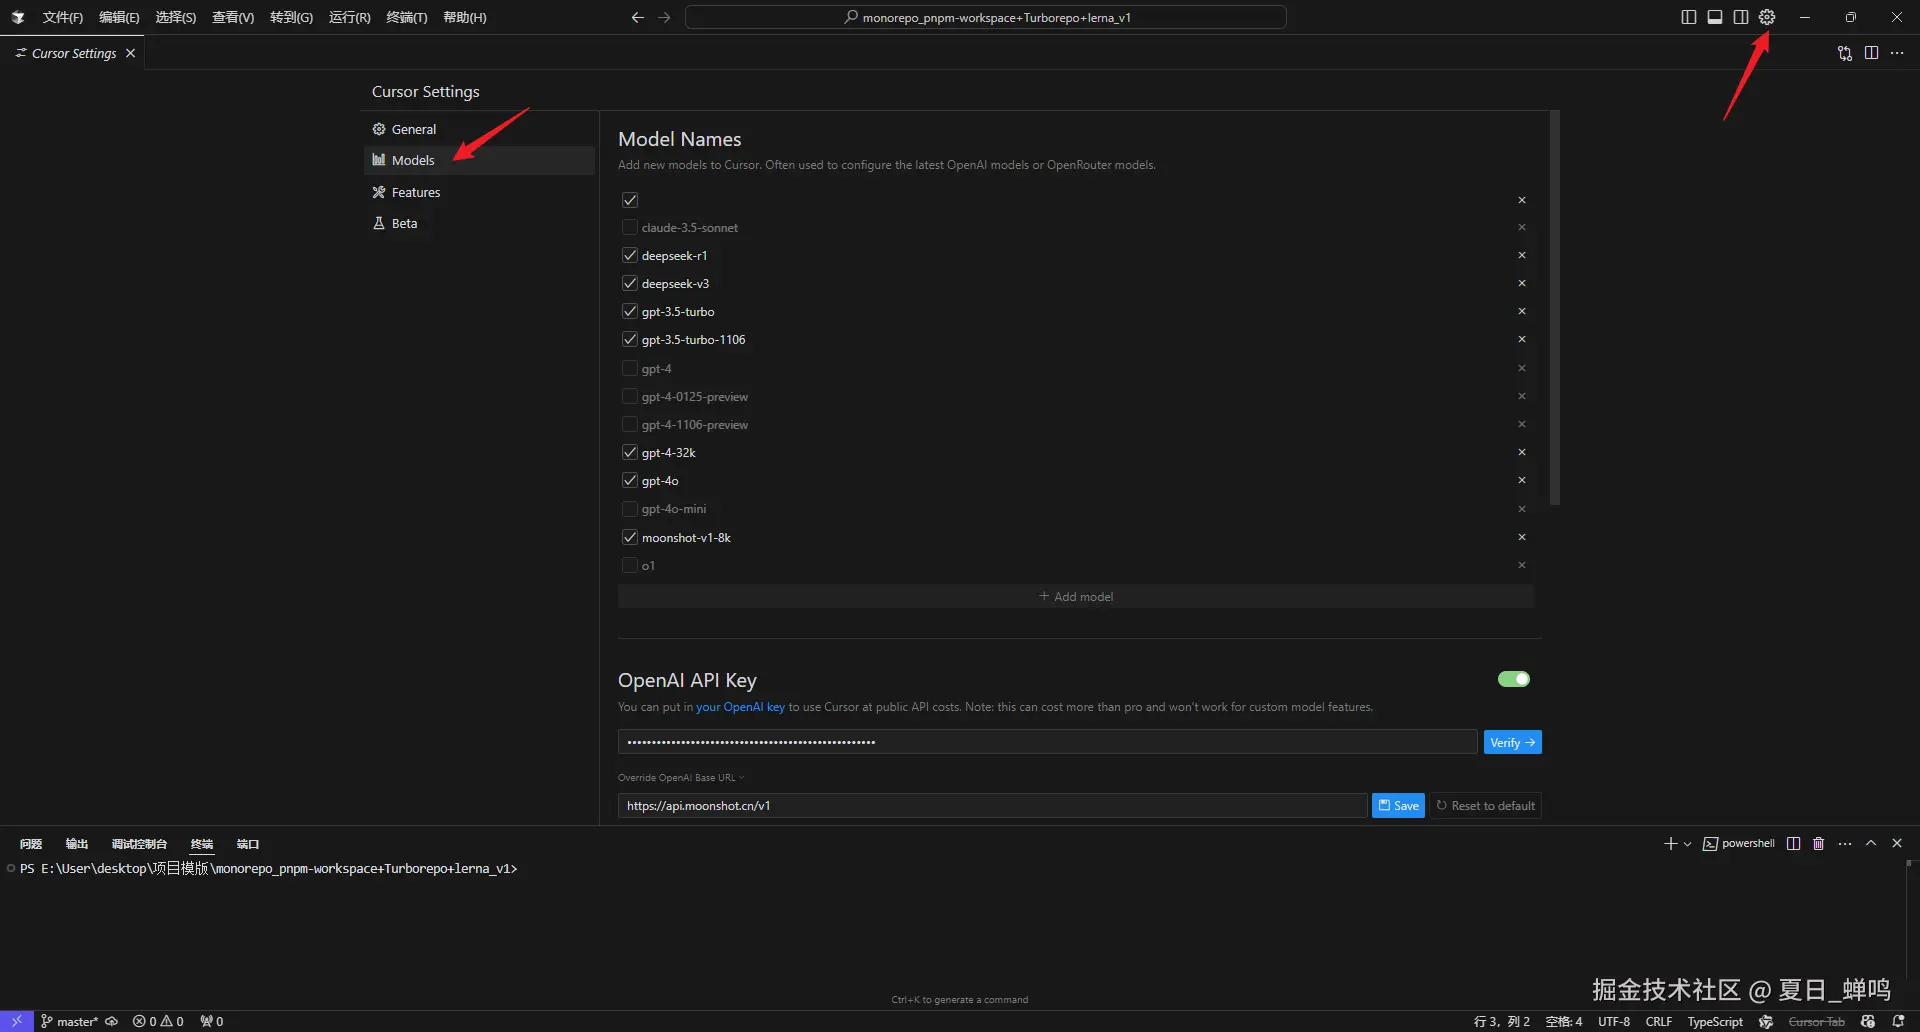
Task: Toggle the bottom panel layout icon
Action: (x=1715, y=17)
